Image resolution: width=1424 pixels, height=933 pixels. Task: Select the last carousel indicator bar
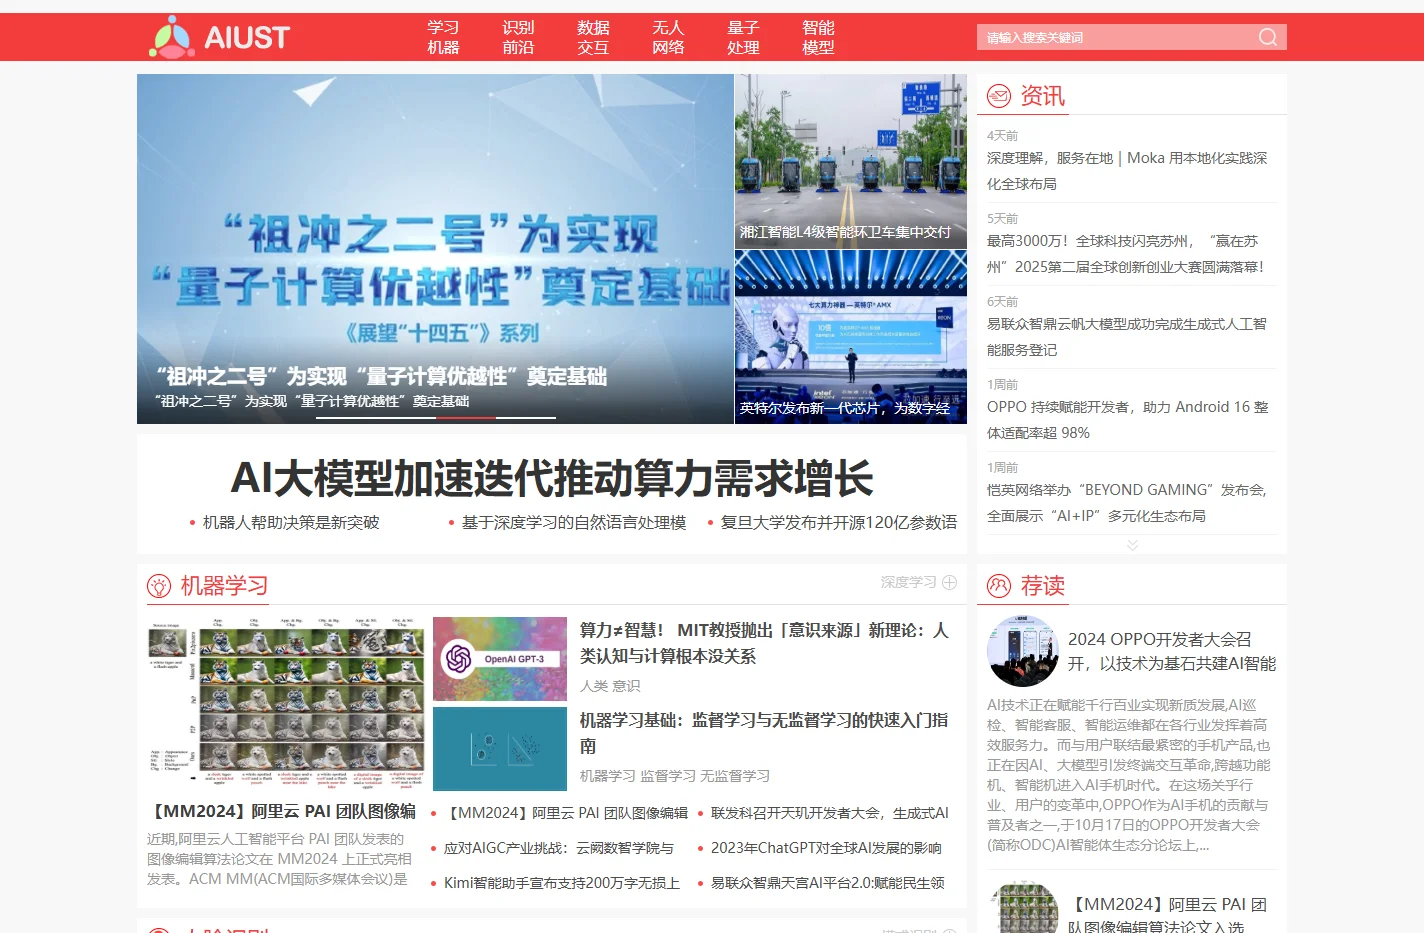click(x=526, y=417)
